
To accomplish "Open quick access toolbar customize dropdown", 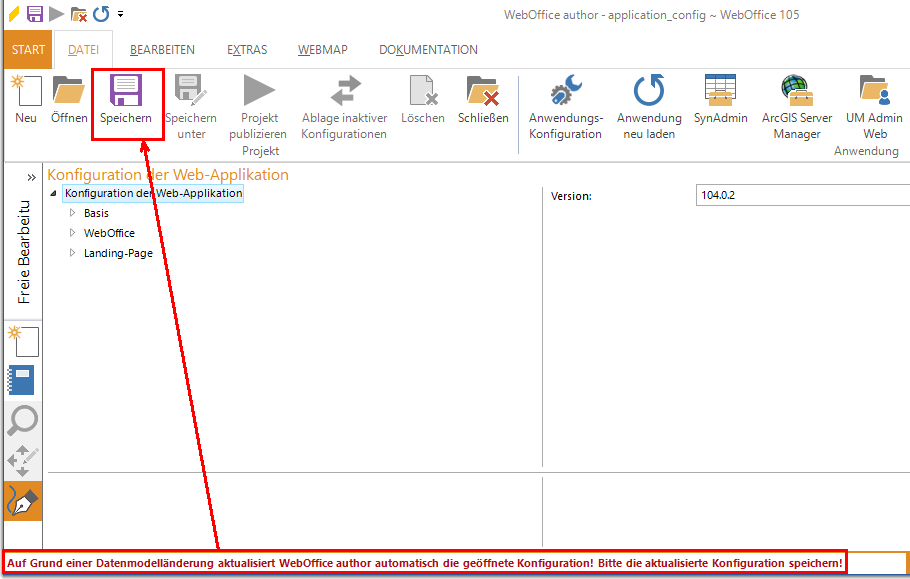I will [x=120, y=13].
